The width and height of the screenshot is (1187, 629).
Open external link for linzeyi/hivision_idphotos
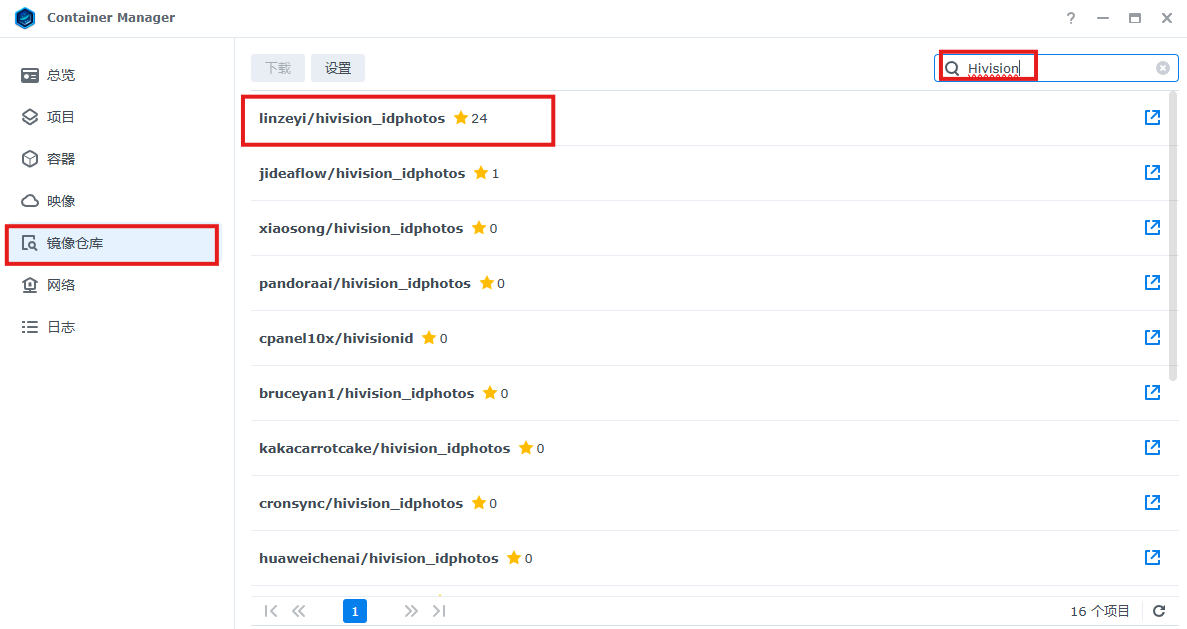[1152, 118]
